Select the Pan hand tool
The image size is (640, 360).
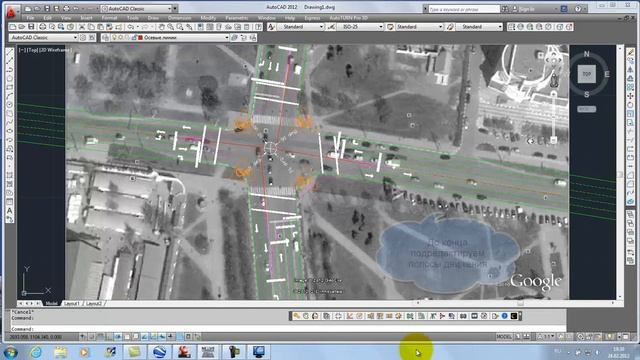point(162,27)
